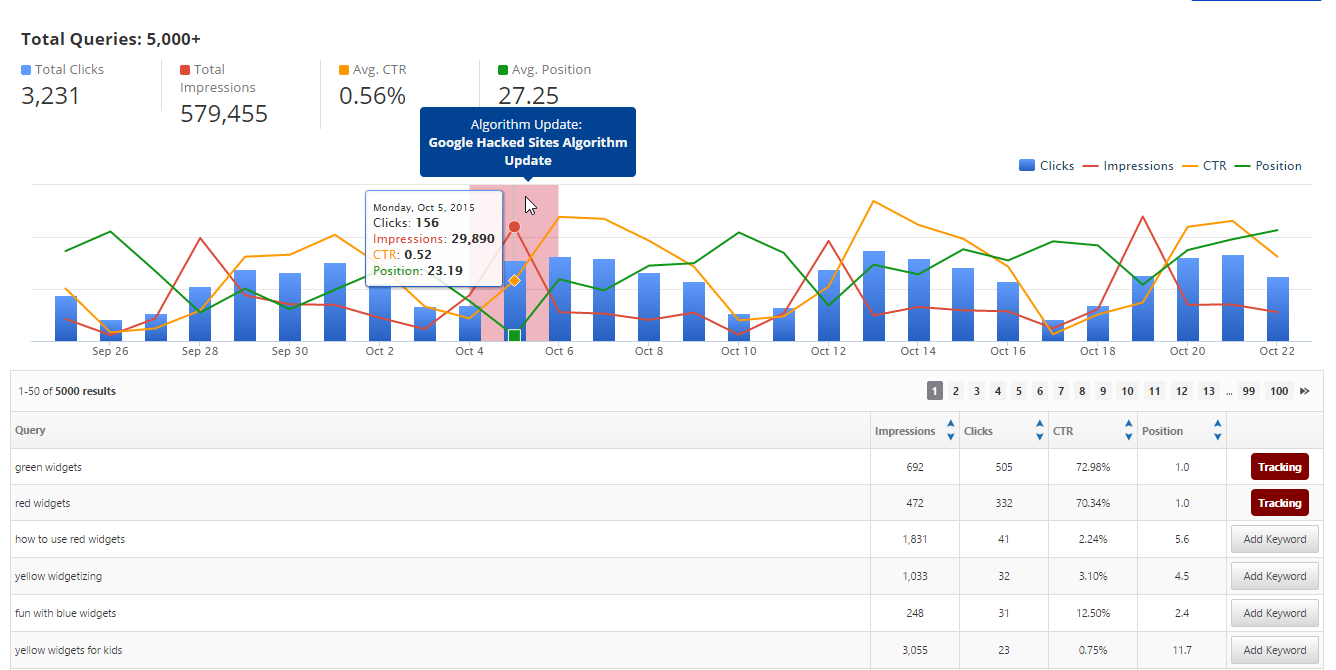1336x670 pixels.
Task: Toggle Position series in chart legend
Action: click(1268, 166)
